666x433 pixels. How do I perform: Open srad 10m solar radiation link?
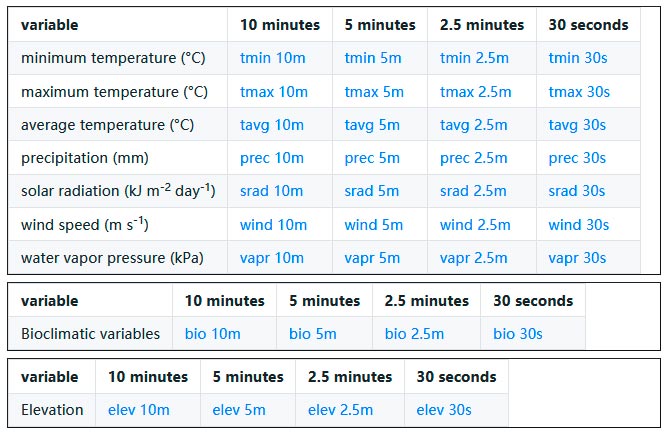[271, 191]
